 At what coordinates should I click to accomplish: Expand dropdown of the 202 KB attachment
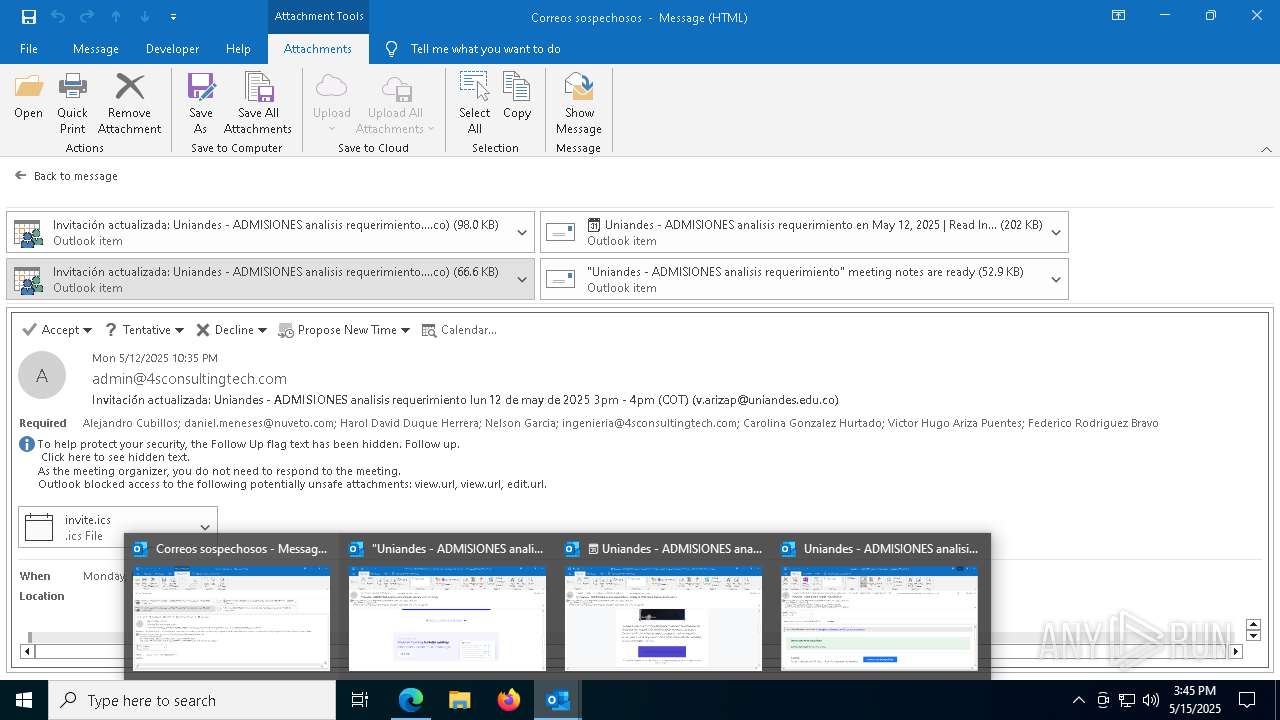pos(1056,232)
